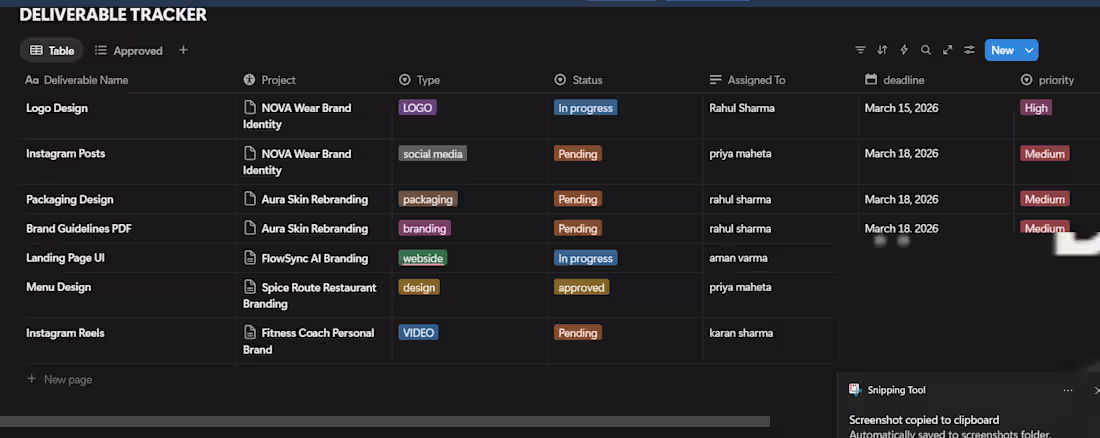The width and height of the screenshot is (1100, 438).
Task: Open the Assigned To column header
Action: 748,80
